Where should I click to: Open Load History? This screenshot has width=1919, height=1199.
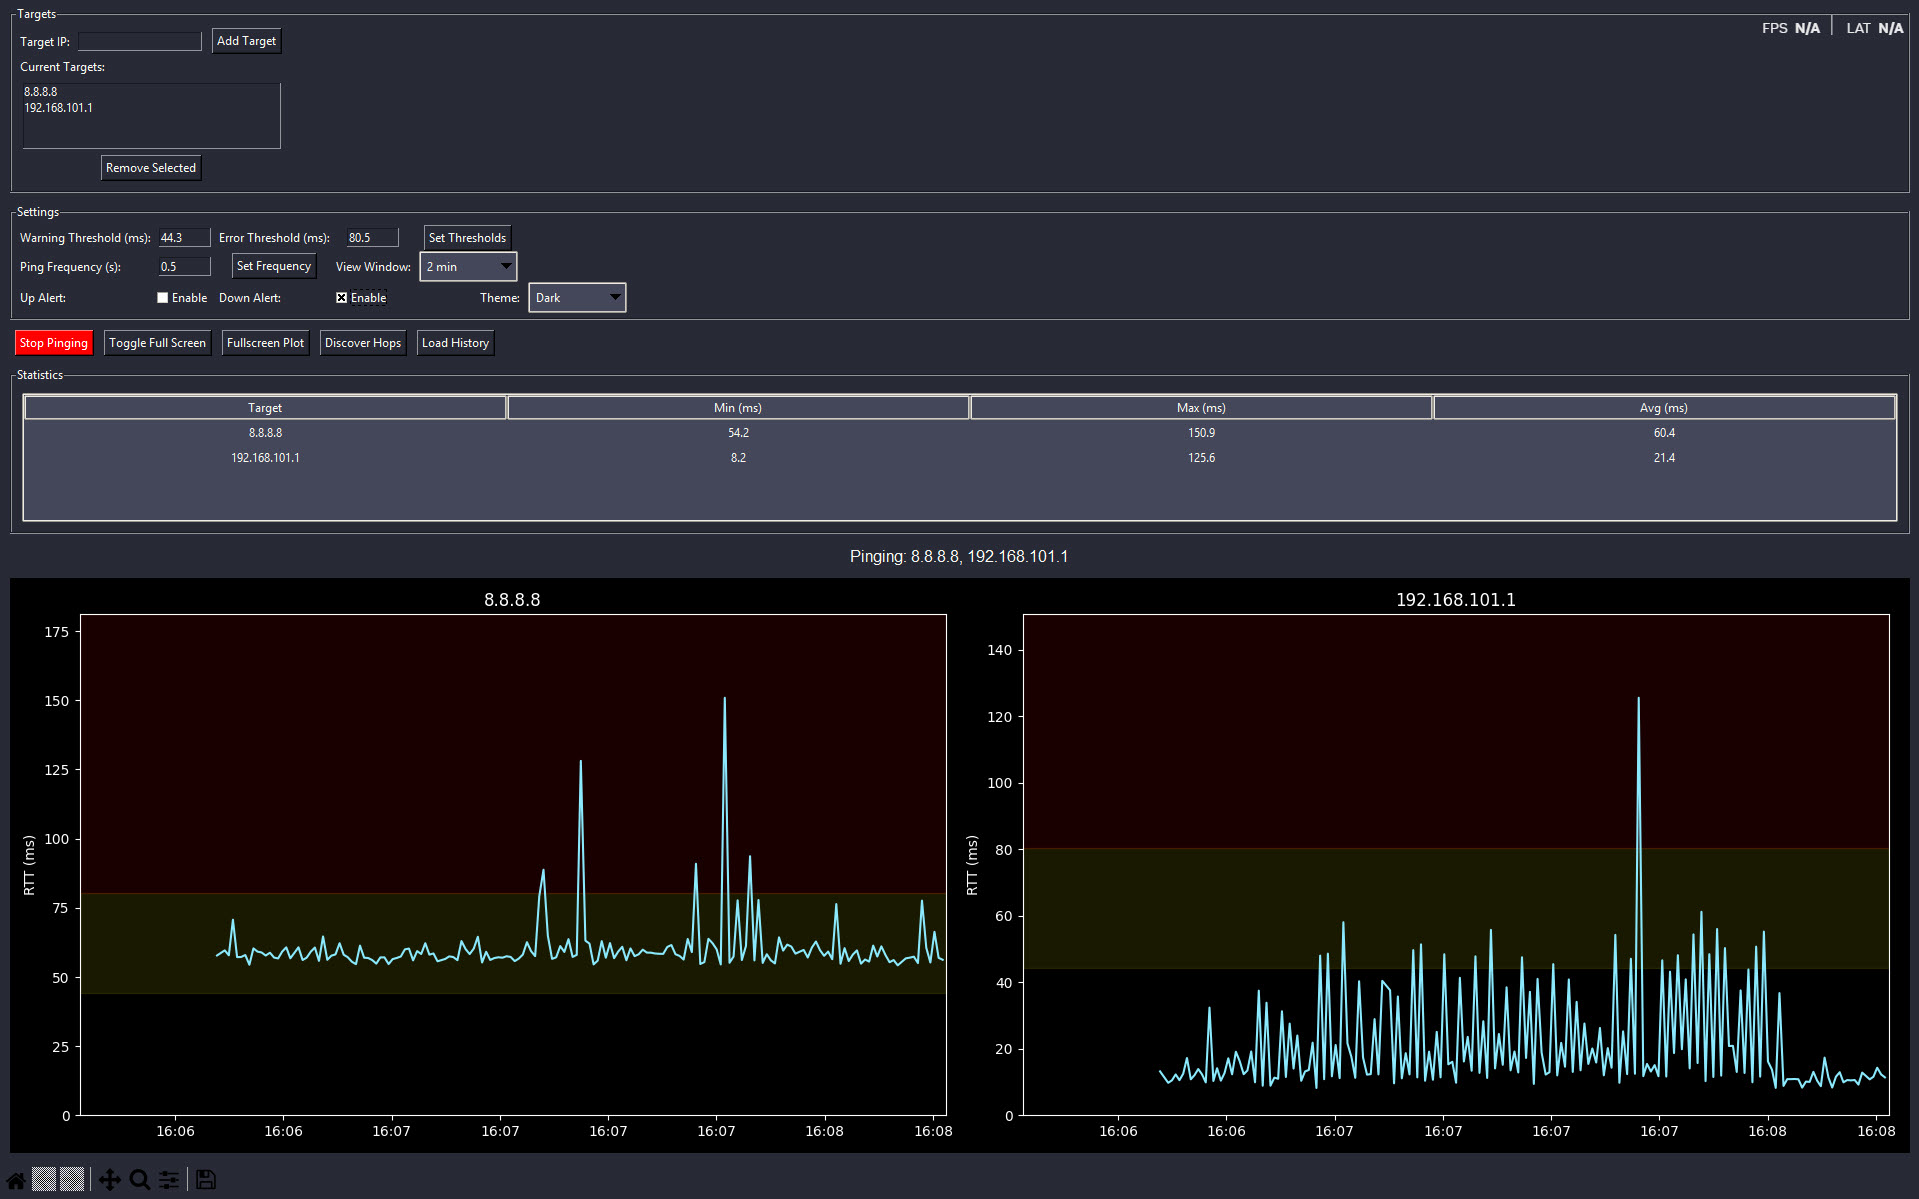(455, 342)
